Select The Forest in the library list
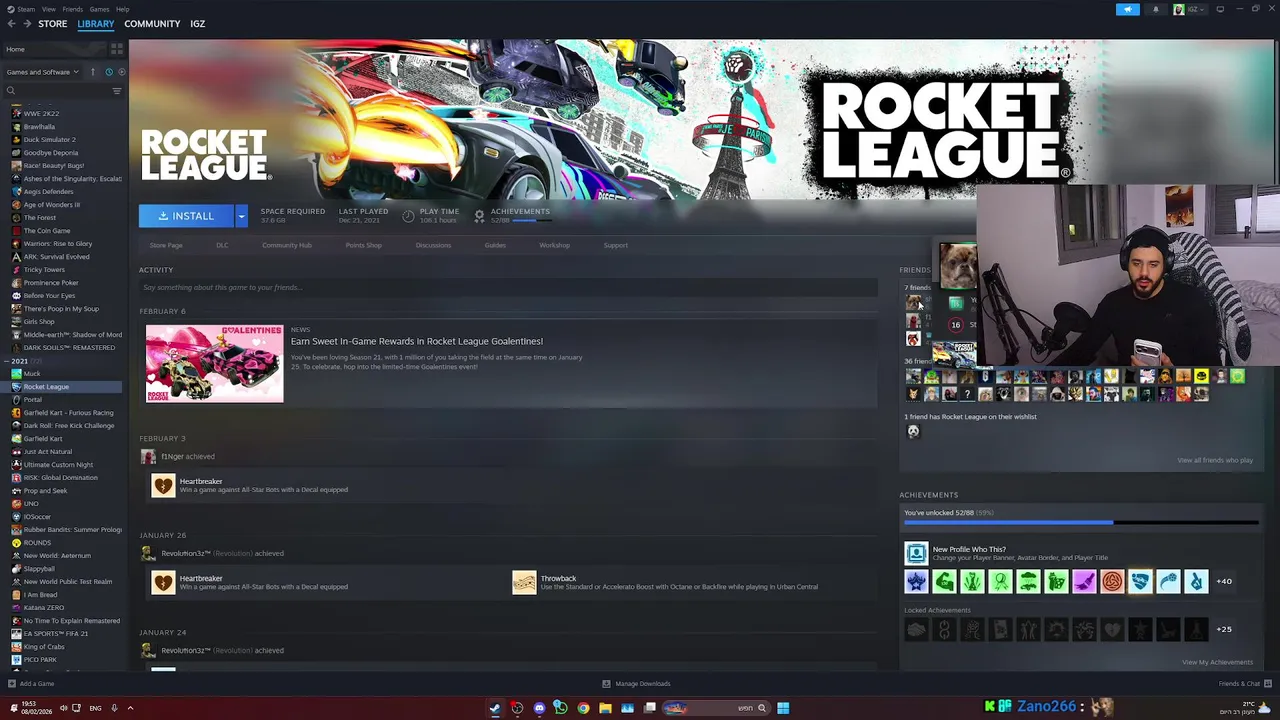This screenshot has height=720, width=1280. tap(40, 218)
